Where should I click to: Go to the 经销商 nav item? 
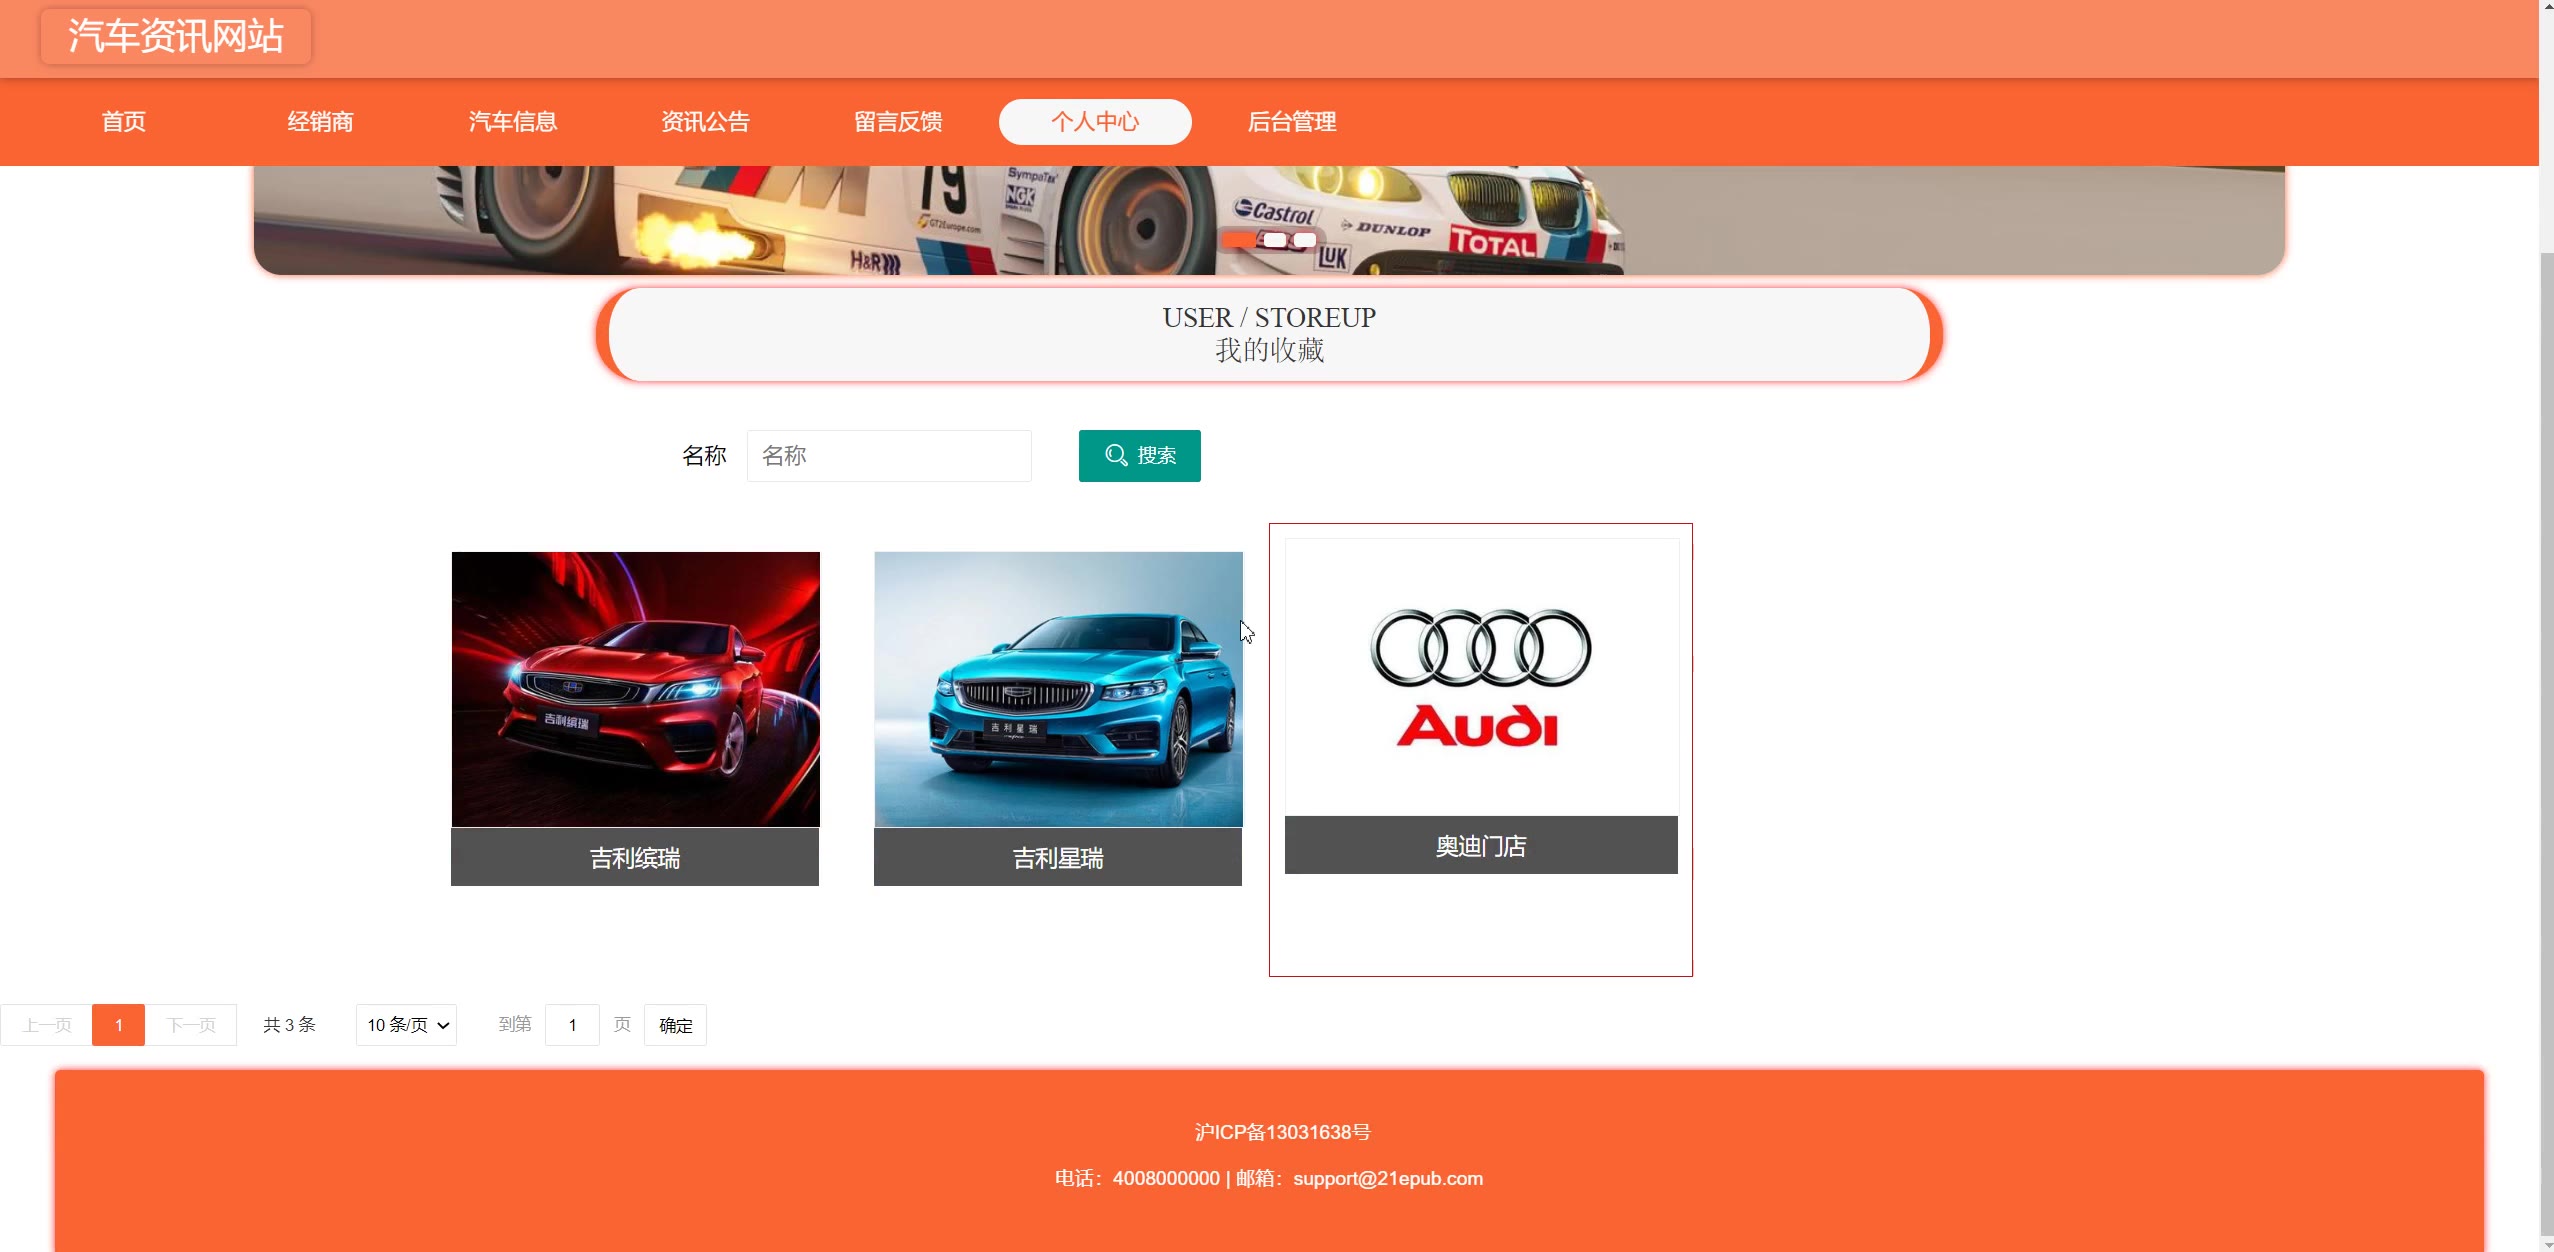320,122
